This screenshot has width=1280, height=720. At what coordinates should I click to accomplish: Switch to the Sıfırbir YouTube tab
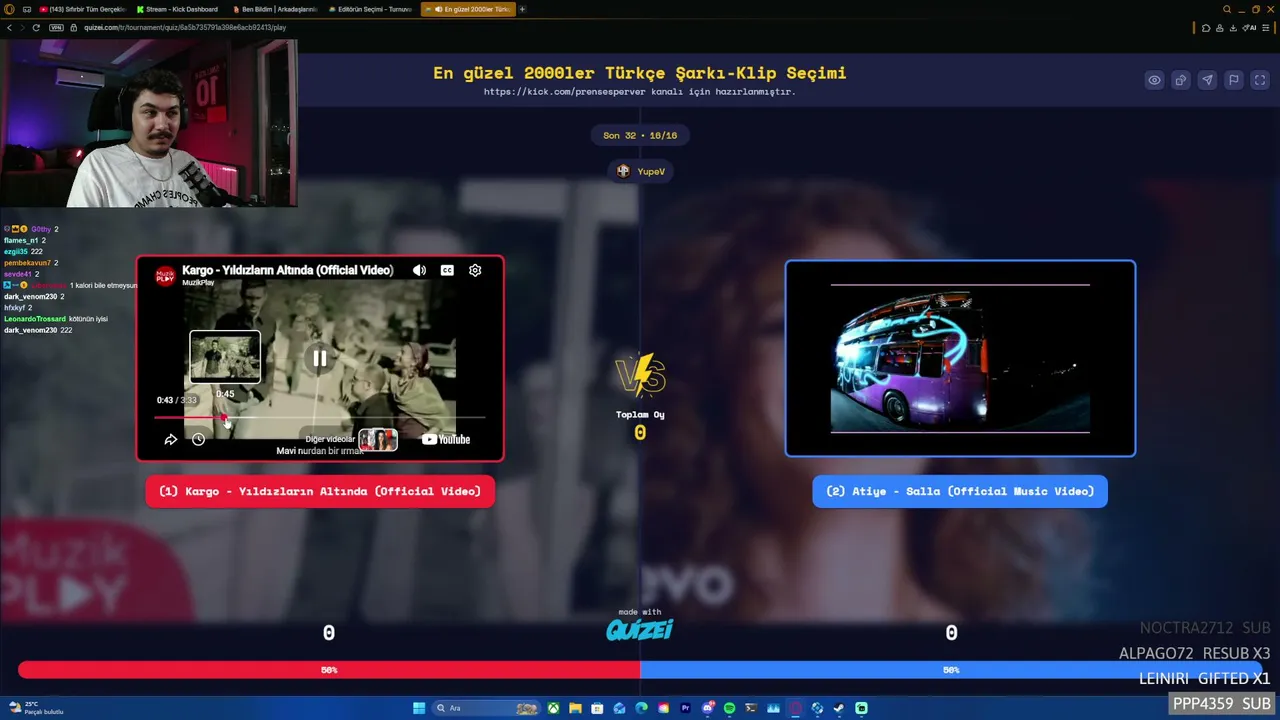(83, 9)
